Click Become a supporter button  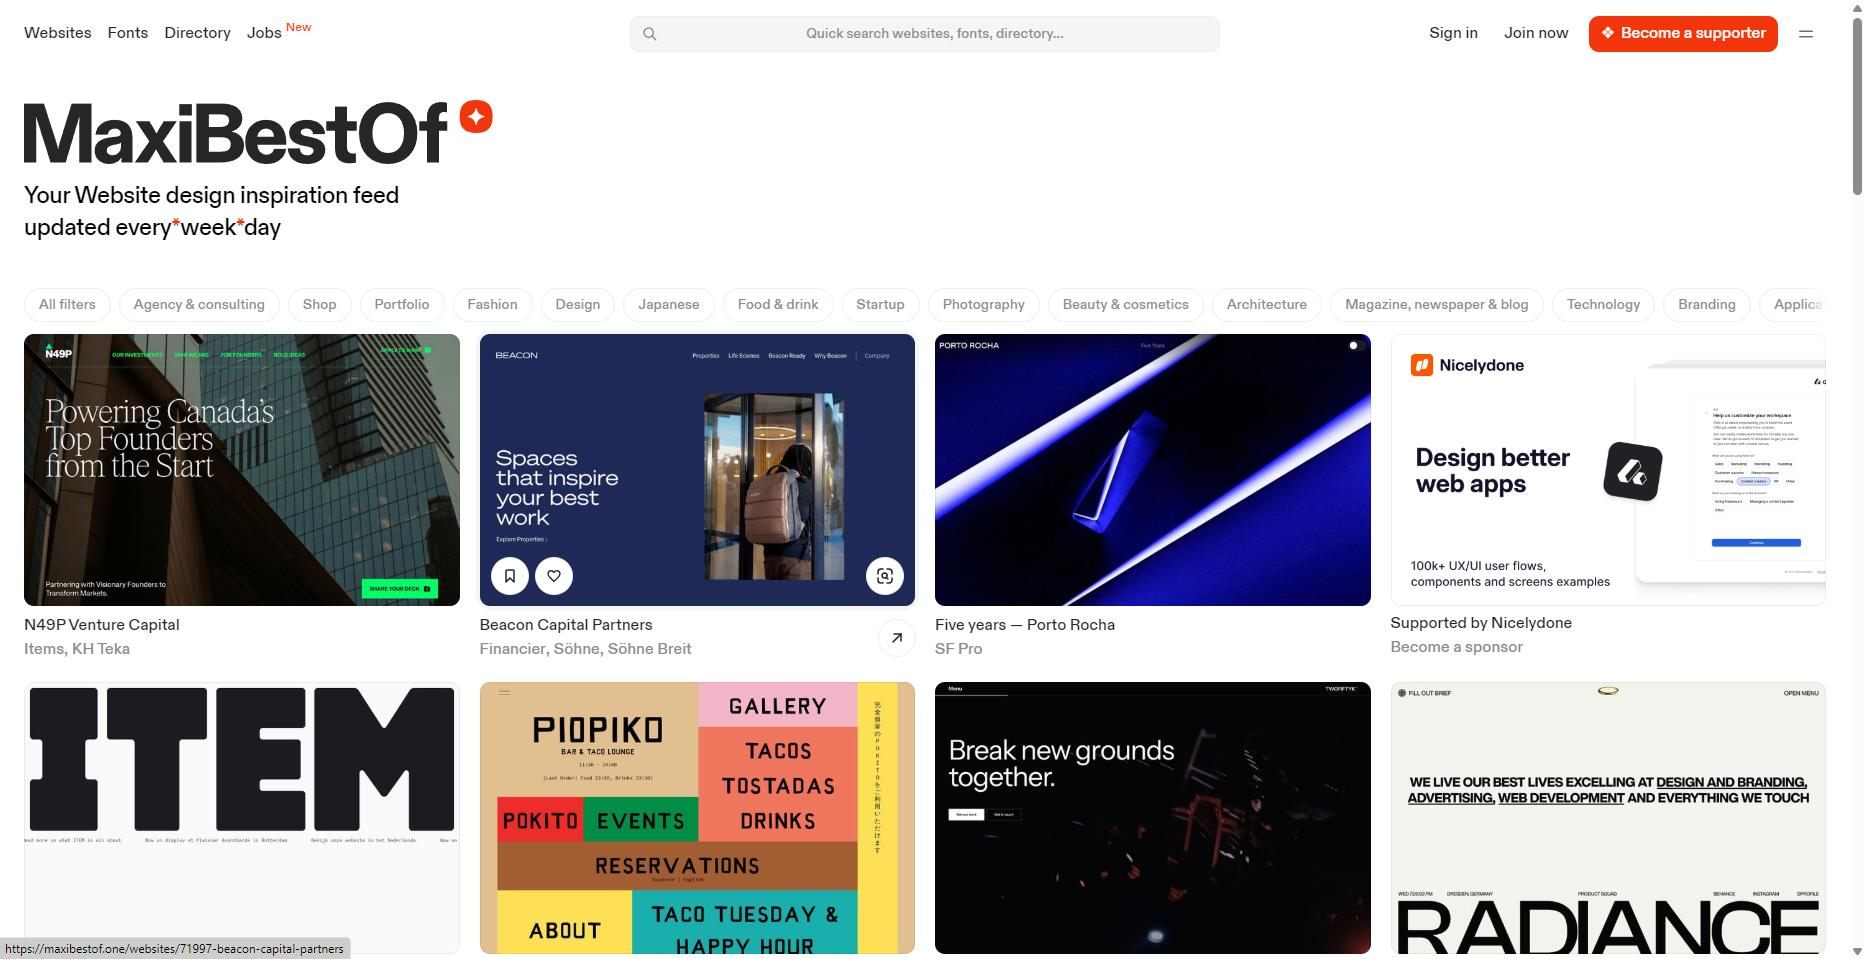[1683, 33]
